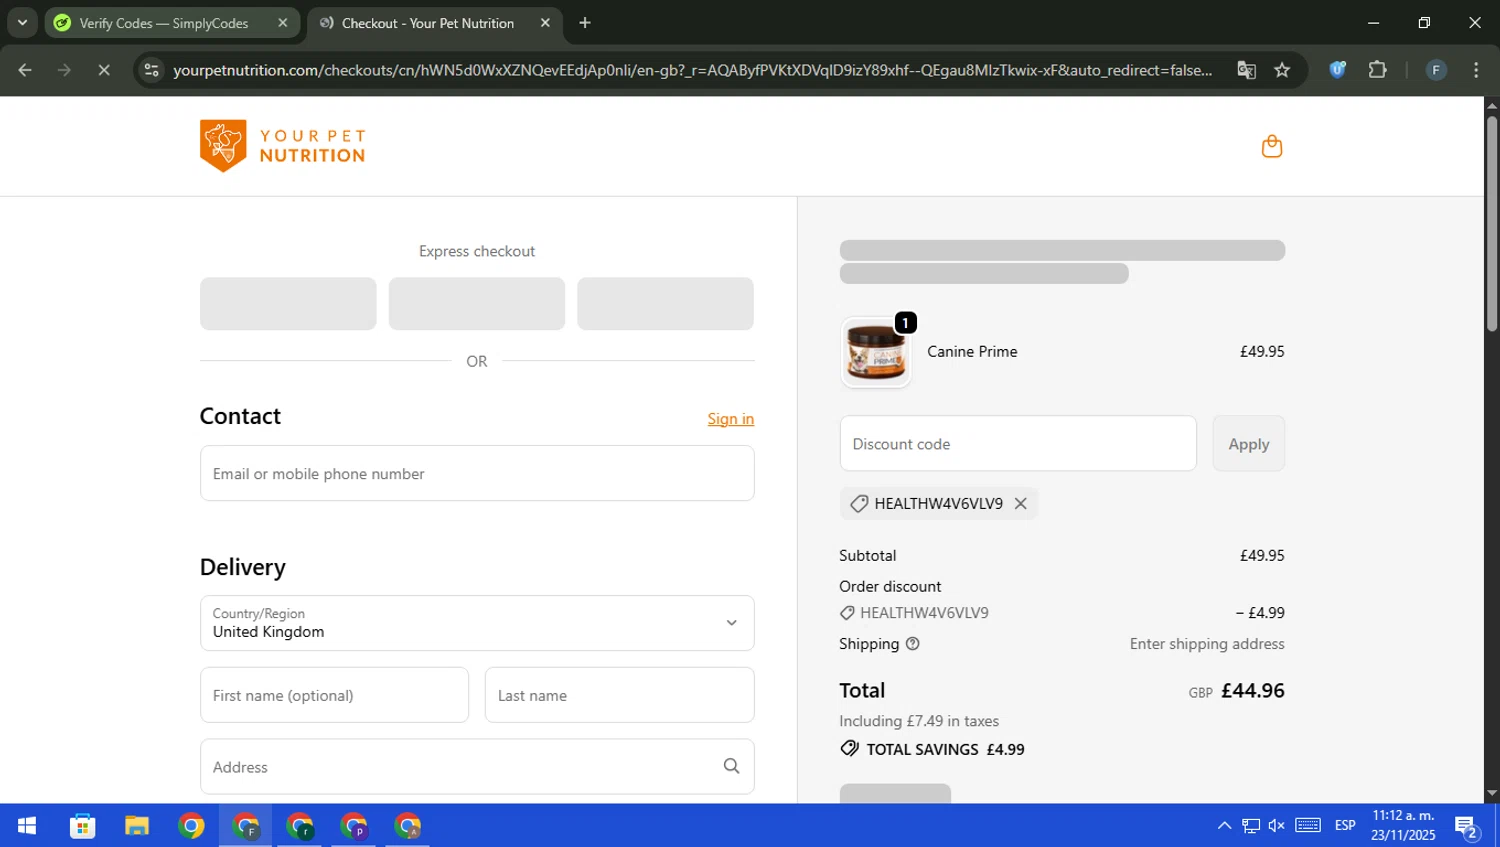This screenshot has width=1500, height=847.
Task: Open the Country/Region dropdown
Action: point(477,623)
